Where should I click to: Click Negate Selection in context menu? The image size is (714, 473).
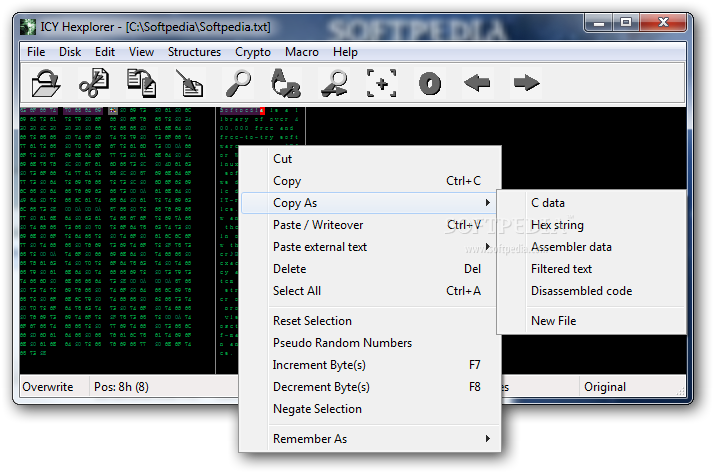[370, 409]
